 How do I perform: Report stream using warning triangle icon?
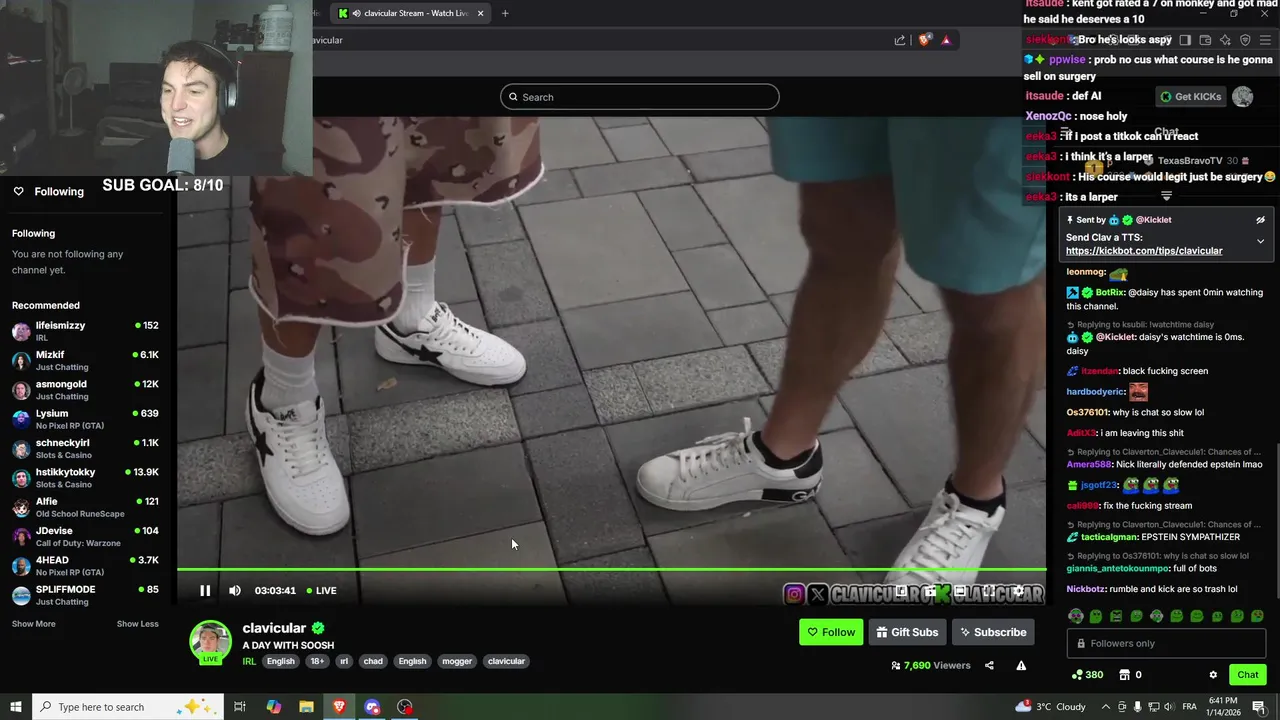[1021, 666]
